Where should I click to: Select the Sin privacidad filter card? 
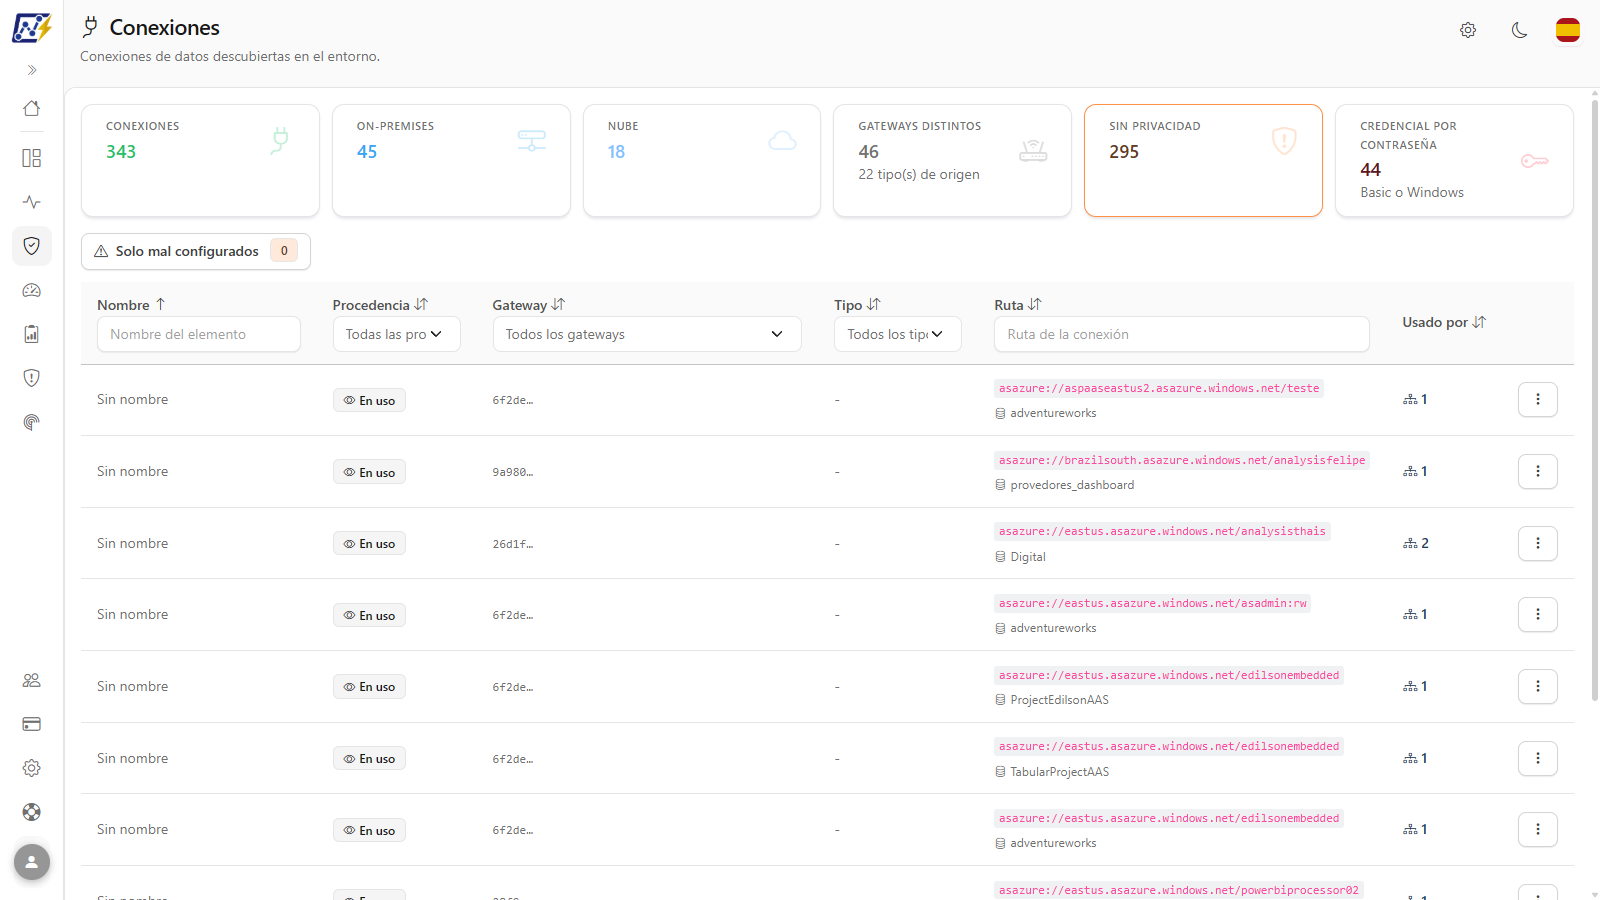point(1203,160)
